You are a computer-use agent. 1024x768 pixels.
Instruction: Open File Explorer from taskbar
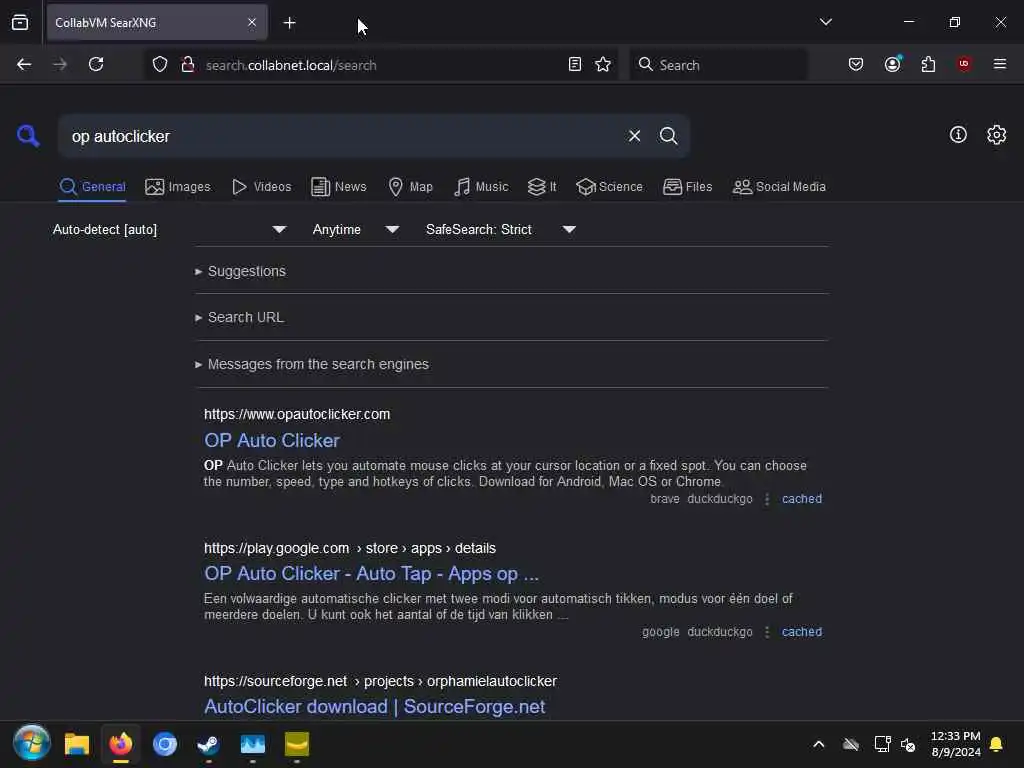click(76, 744)
